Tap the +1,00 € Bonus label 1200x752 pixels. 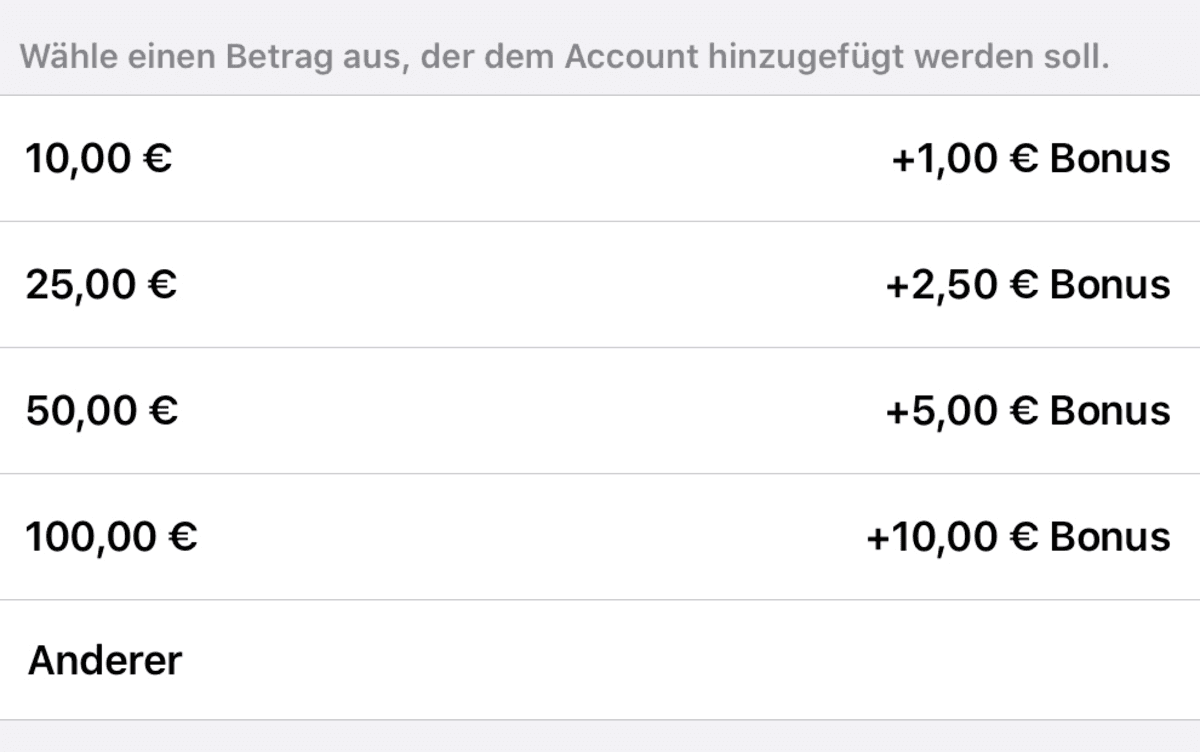click(1030, 159)
